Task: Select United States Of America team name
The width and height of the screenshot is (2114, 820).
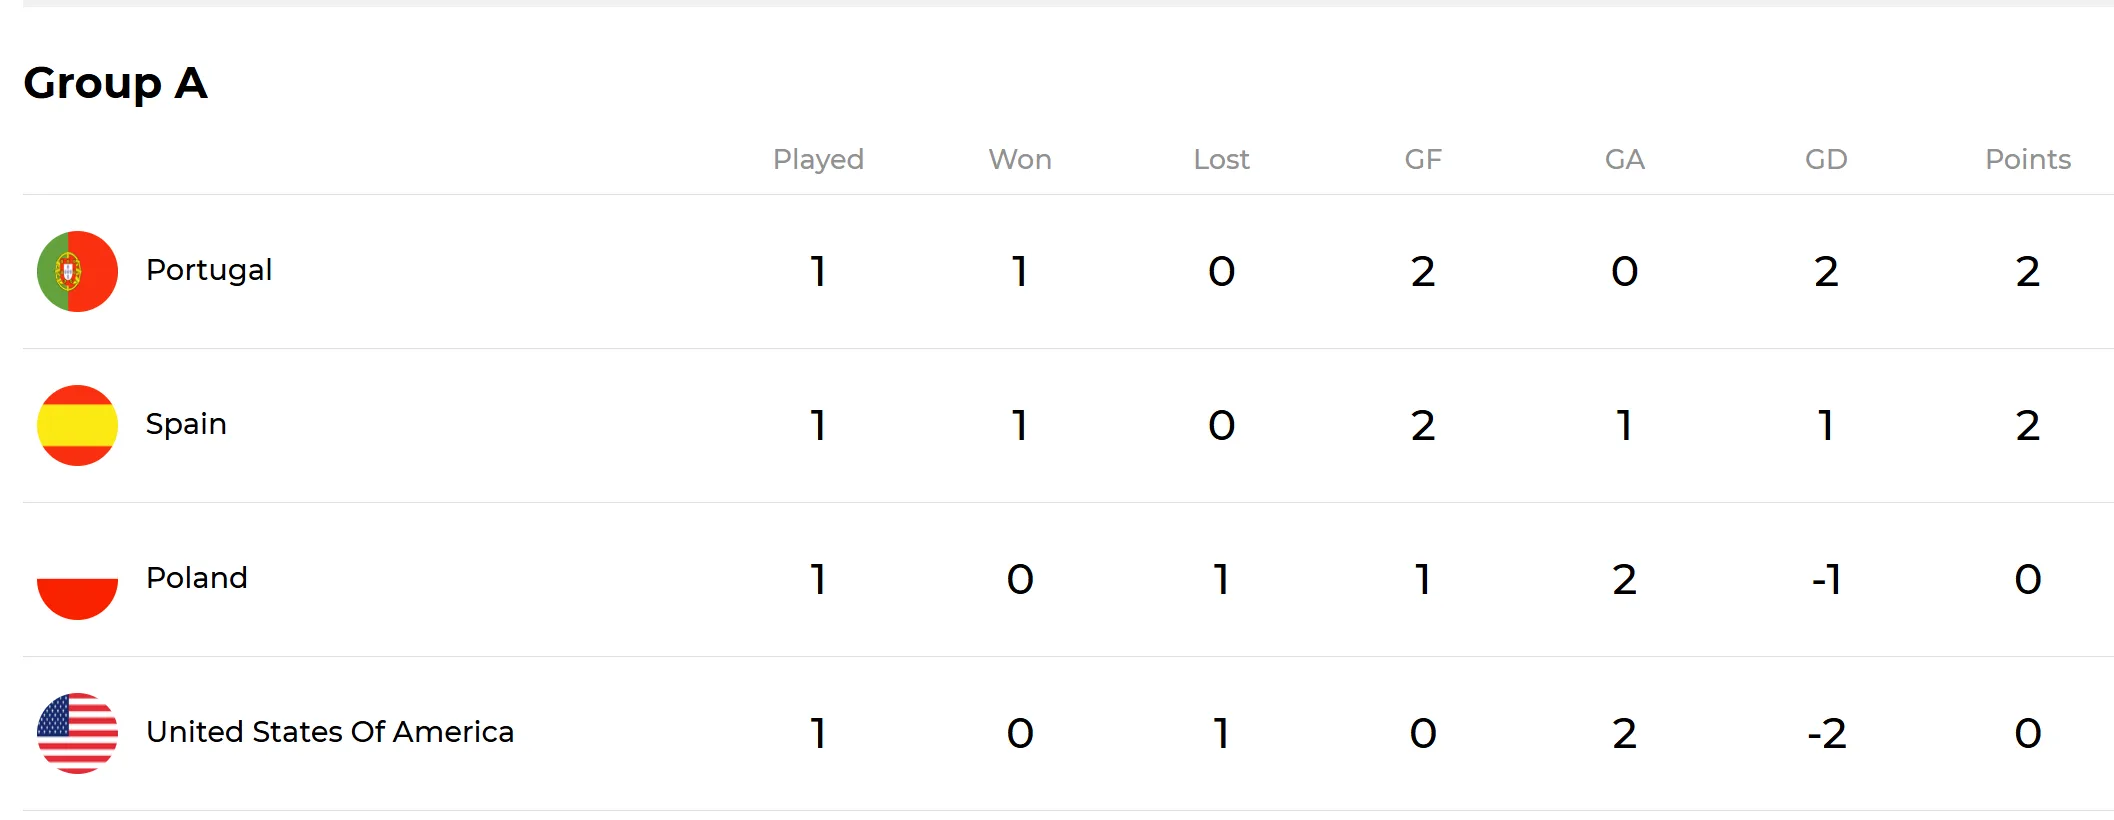Action: [x=330, y=732]
